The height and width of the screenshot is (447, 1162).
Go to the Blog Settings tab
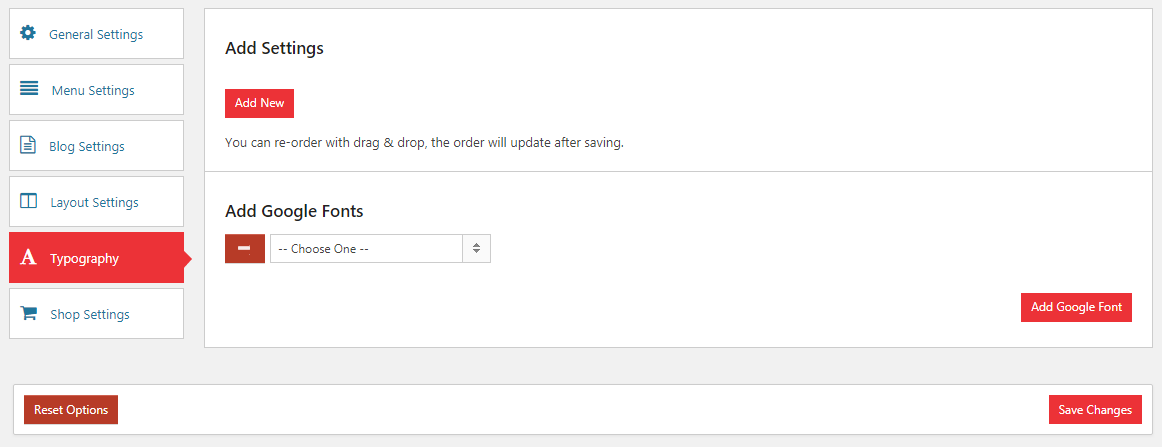[96, 145]
